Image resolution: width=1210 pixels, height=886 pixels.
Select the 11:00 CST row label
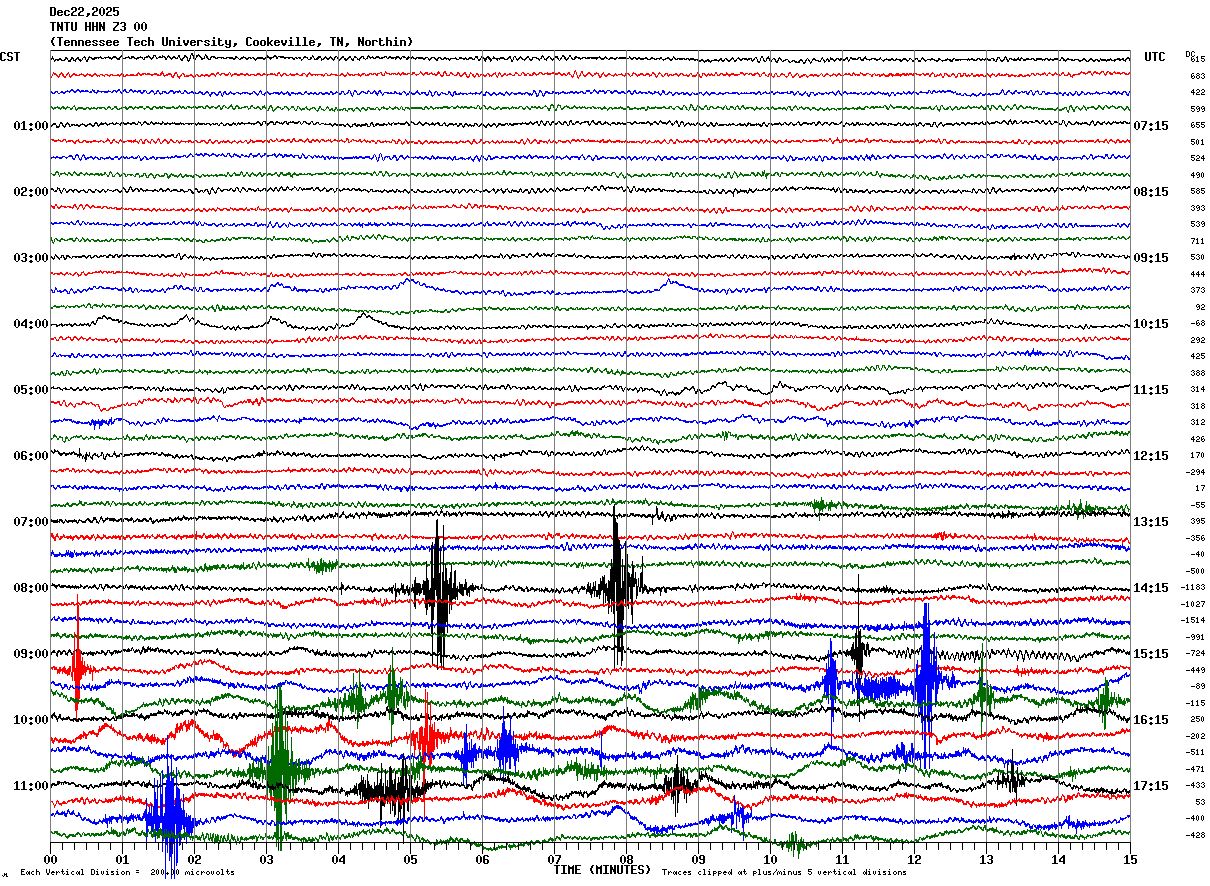tap(31, 786)
